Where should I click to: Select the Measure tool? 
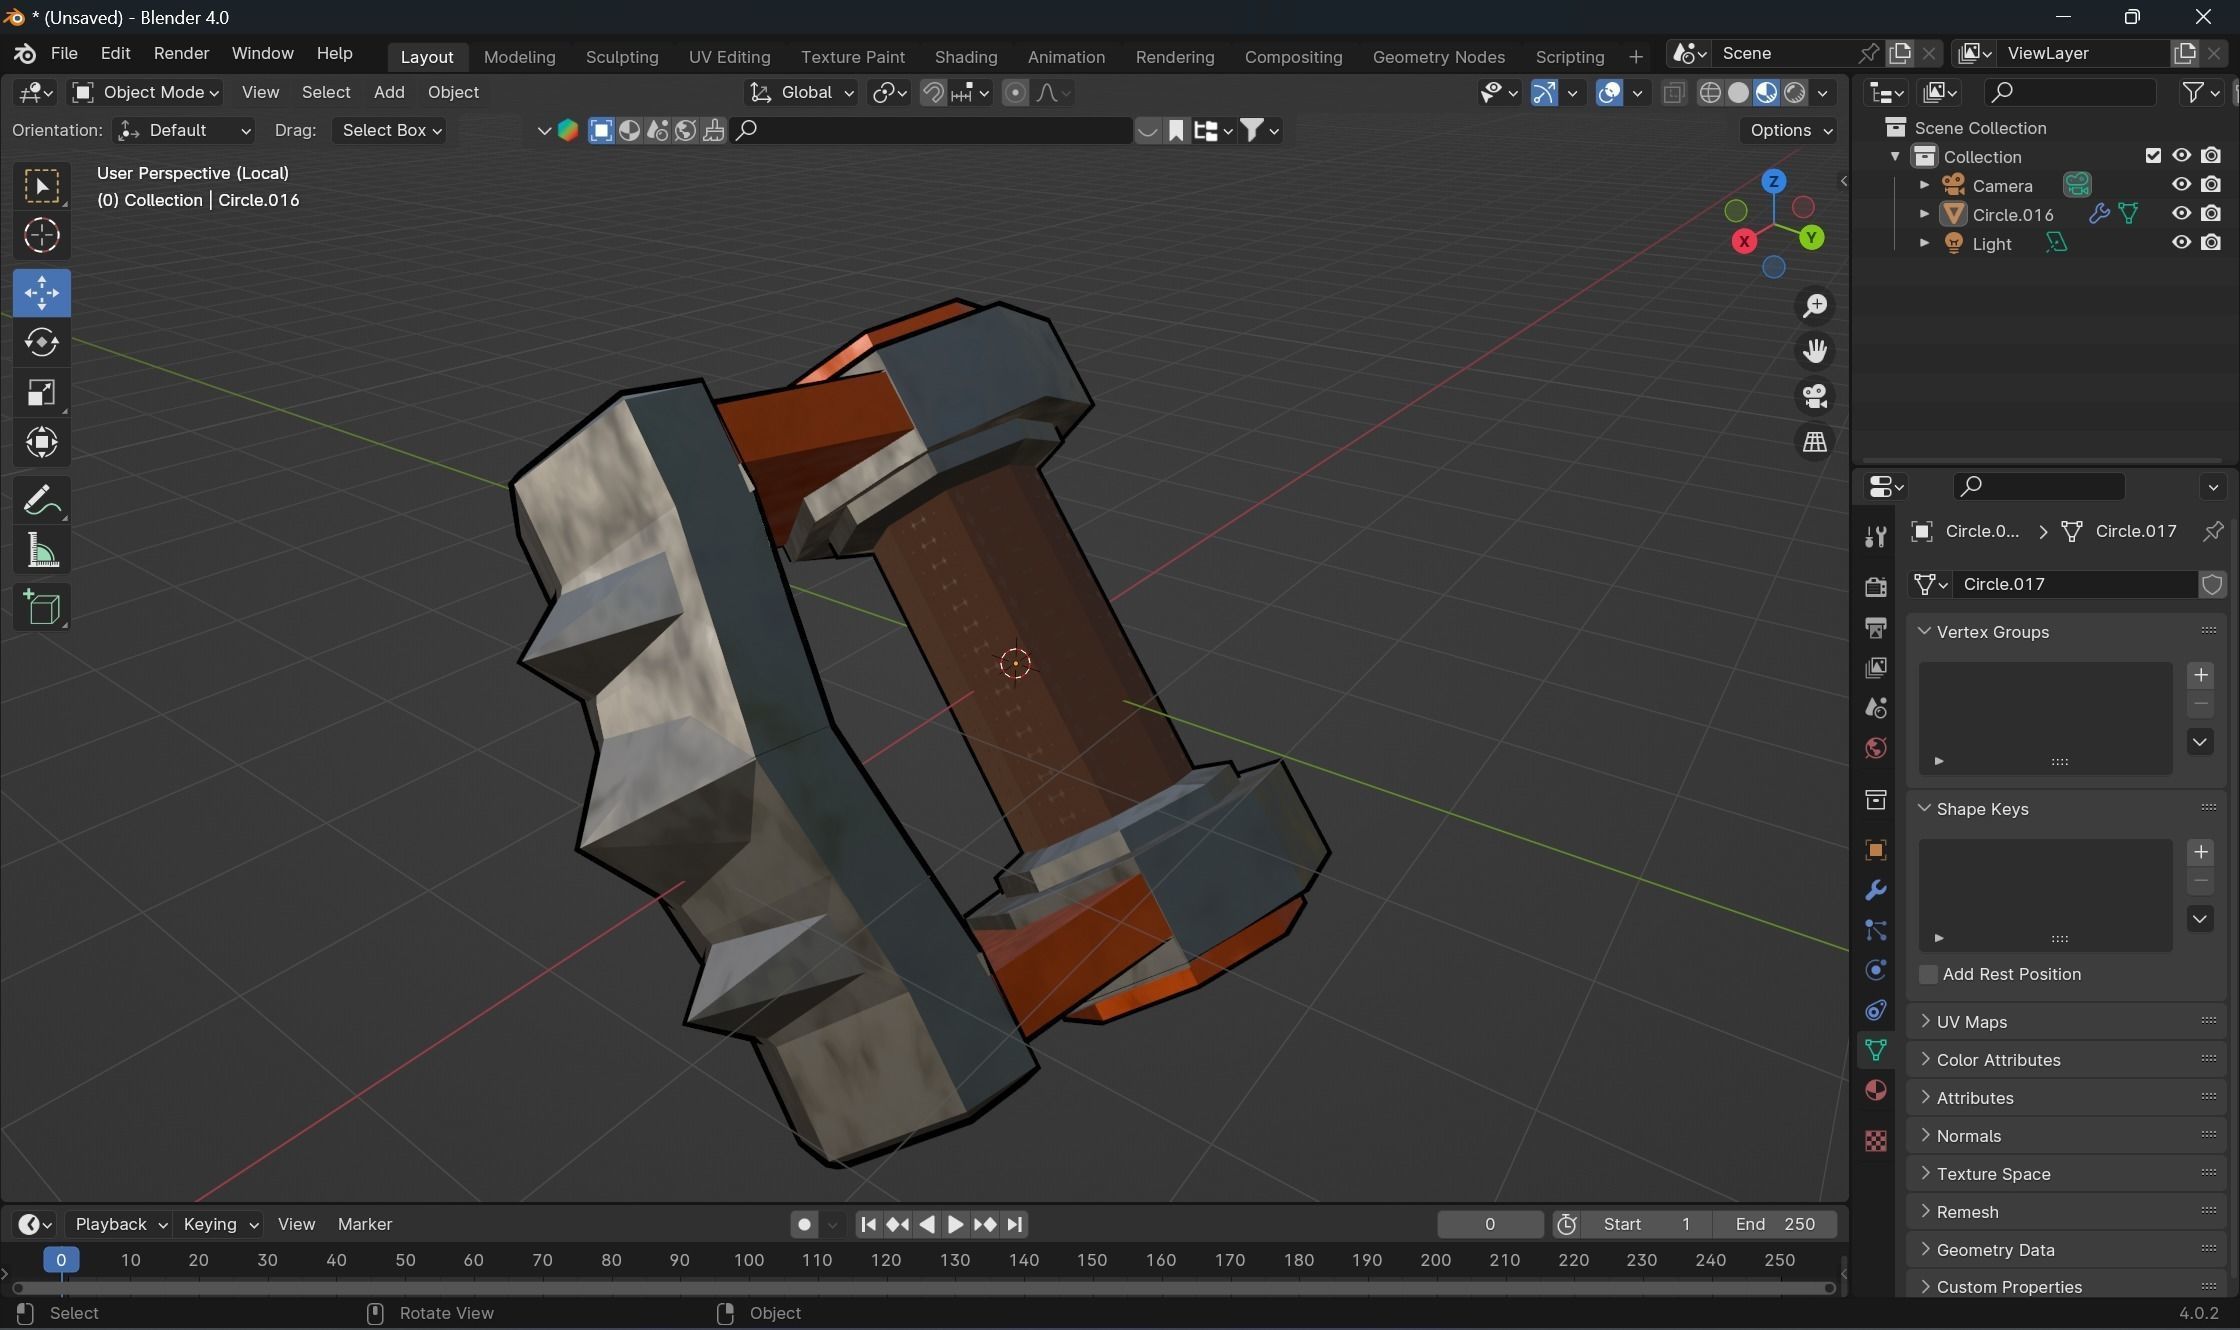coord(42,550)
